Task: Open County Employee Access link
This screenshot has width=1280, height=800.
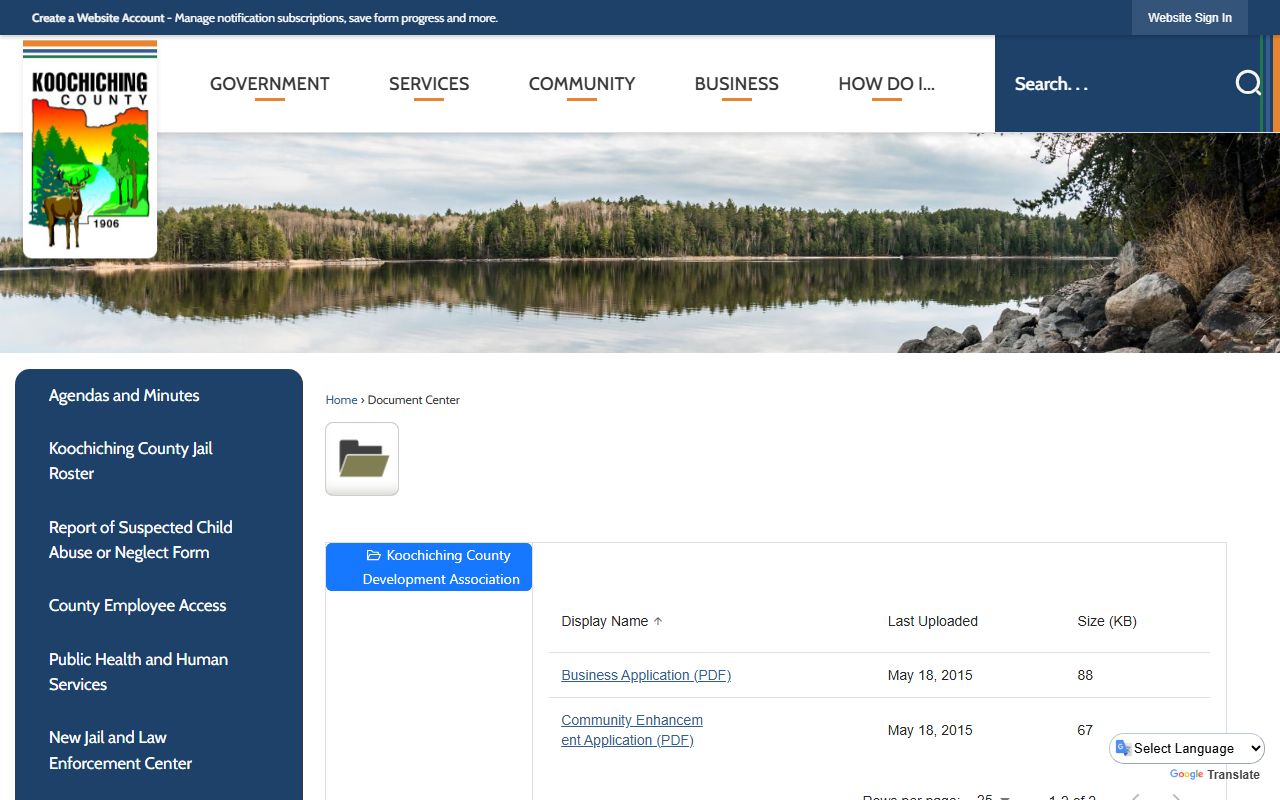Action: click(138, 605)
